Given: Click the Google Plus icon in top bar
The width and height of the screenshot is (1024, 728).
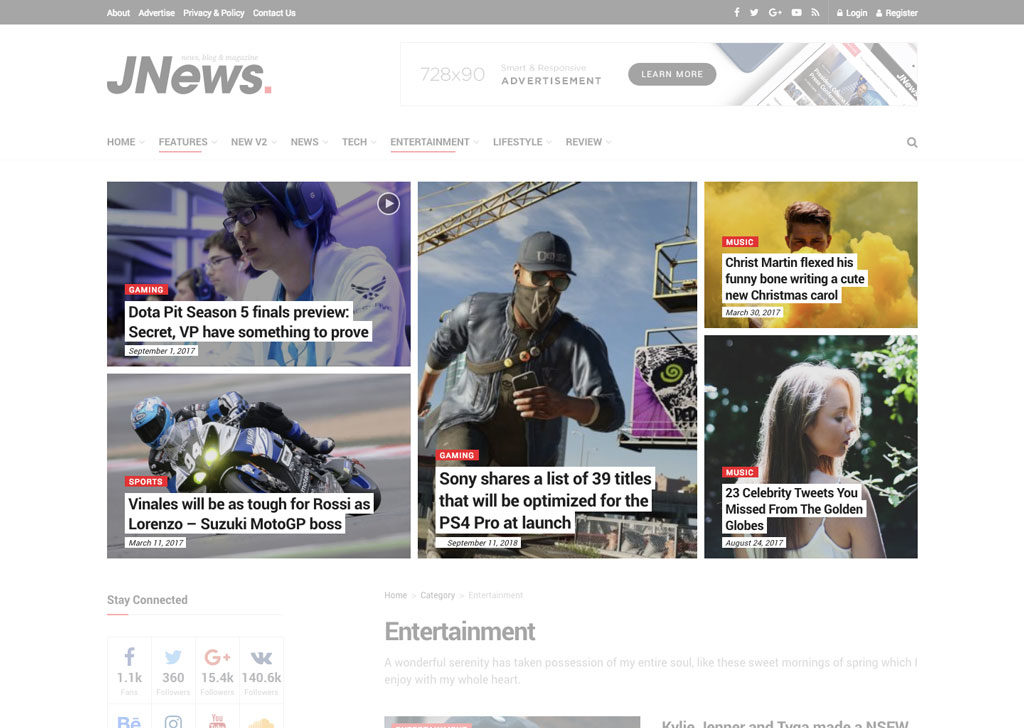Looking at the screenshot, I should click(776, 13).
